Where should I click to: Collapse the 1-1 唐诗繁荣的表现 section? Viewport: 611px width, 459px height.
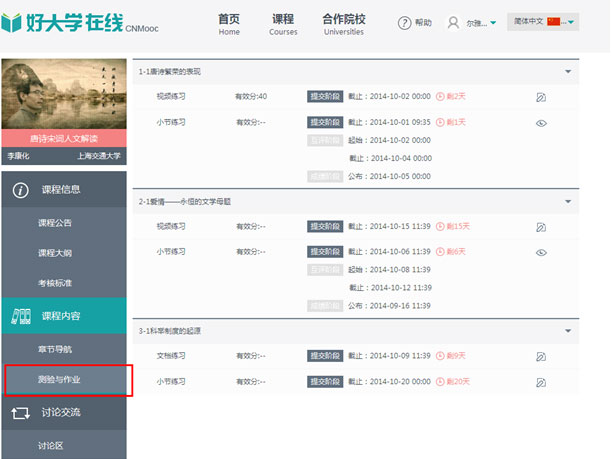(568, 72)
